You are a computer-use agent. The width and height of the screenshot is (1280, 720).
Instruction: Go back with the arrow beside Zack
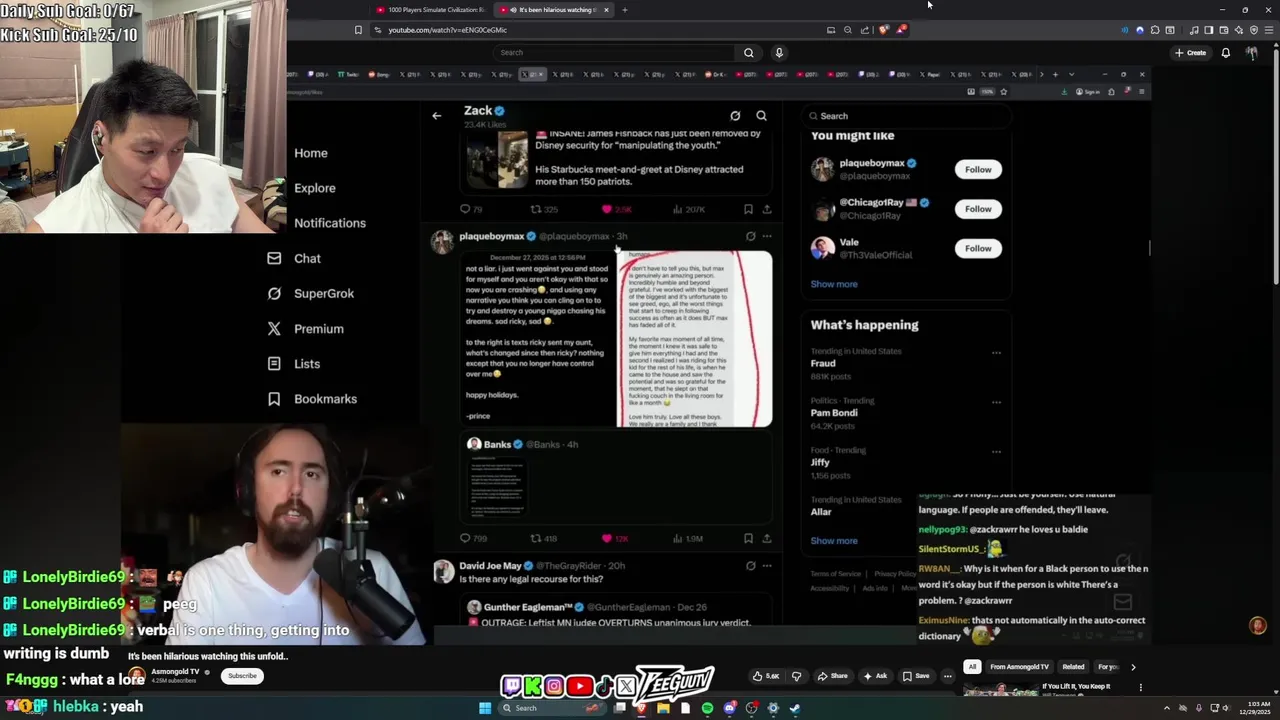[x=436, y=116]
